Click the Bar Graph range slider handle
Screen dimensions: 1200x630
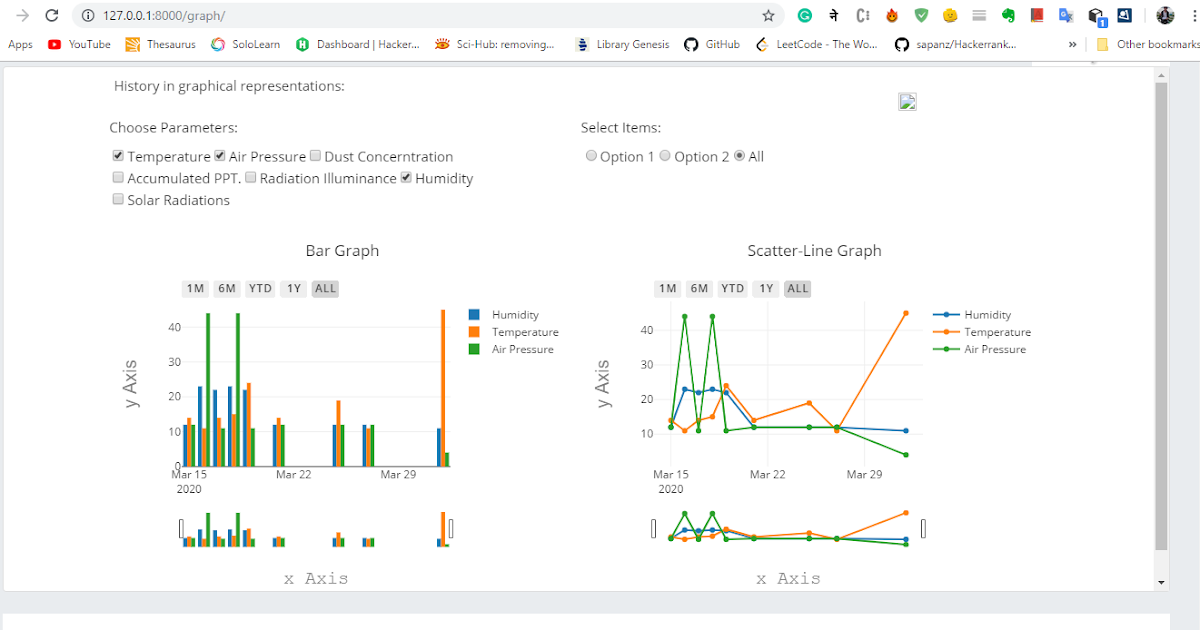coord(181,528)
